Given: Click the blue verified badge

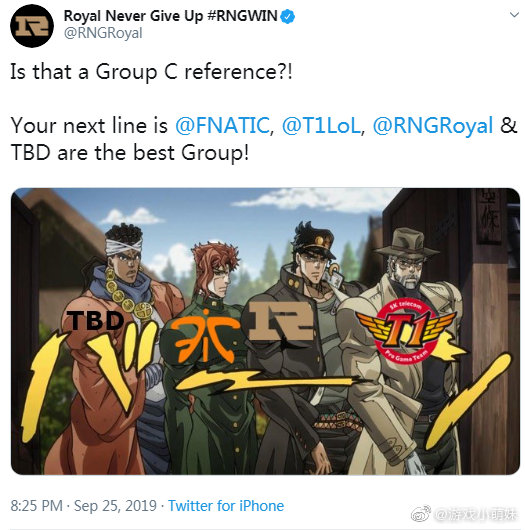Looking at the screenshot, I should (x=287, y=17).
